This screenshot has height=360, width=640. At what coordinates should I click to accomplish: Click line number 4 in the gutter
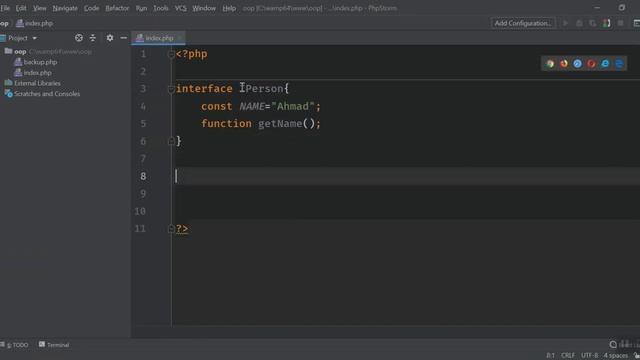(143, 107)
